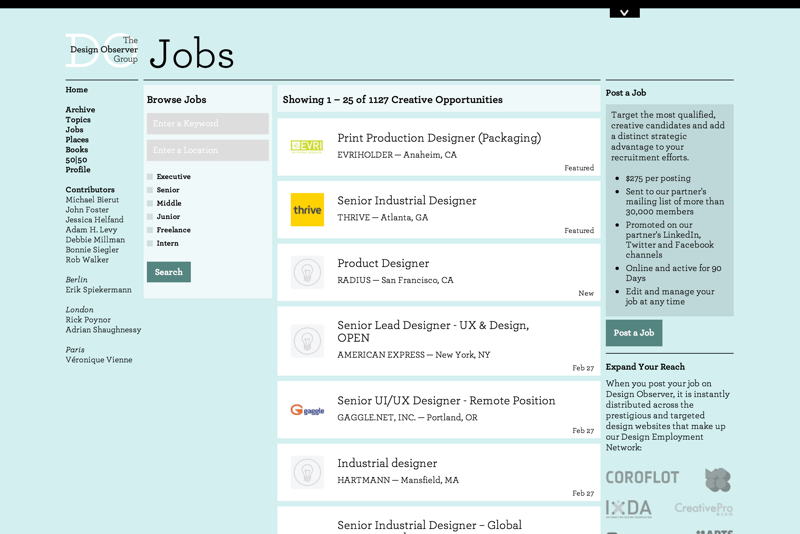Viewport: 800px width, 534px height.
Task: Tick the Executive checkbox
Action: [150, 176]
